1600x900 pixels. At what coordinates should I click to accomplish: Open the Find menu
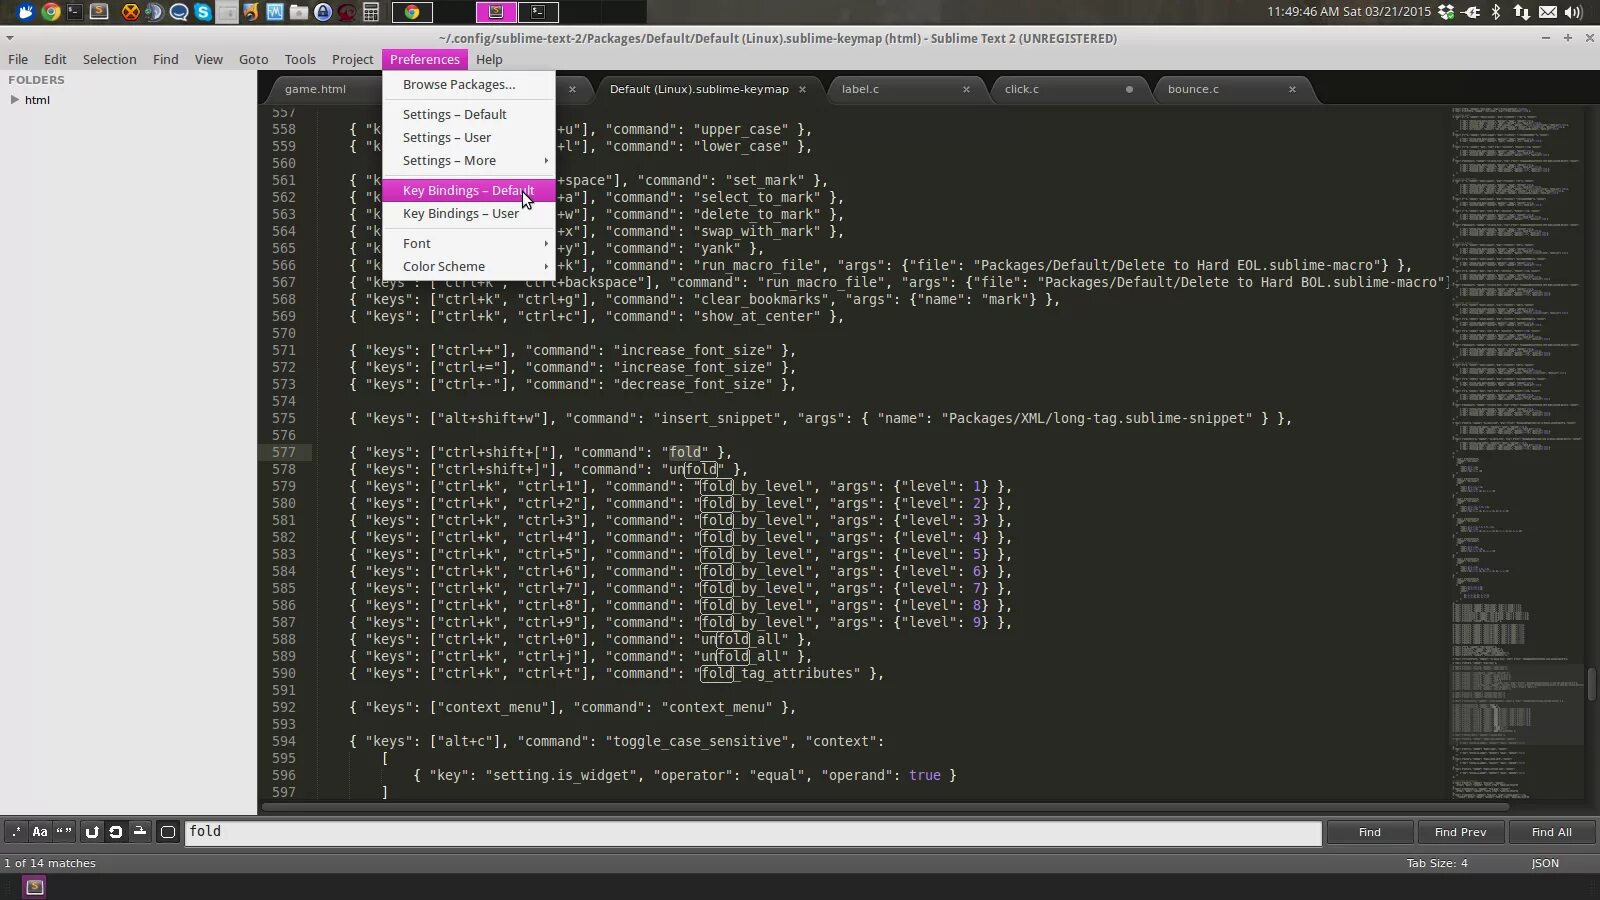pyautogui.click(x=166, y=60)
